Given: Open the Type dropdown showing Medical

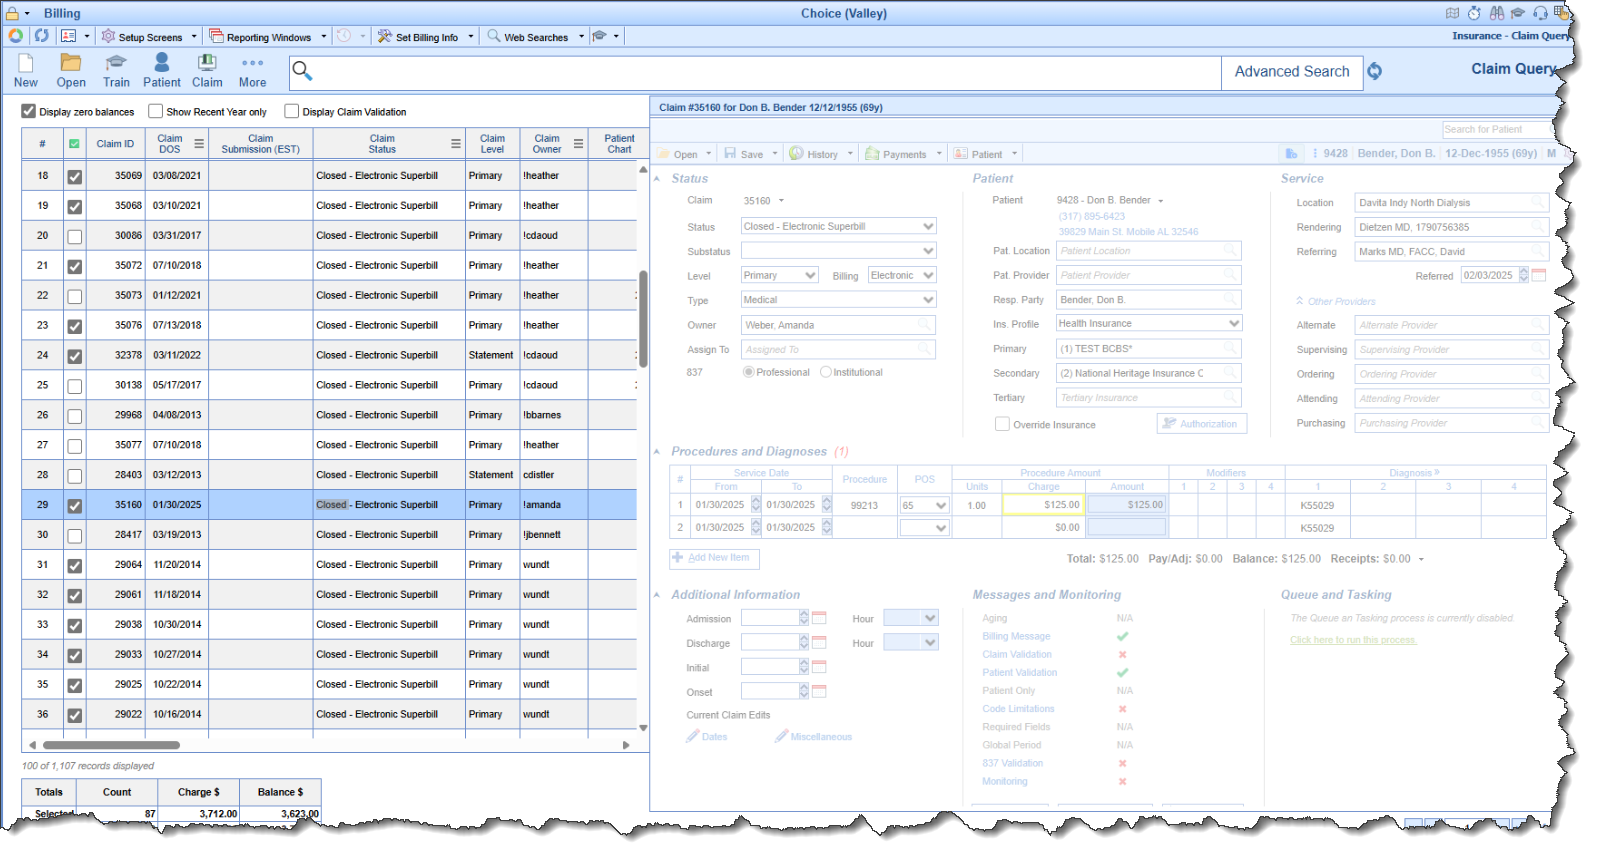Looking at the screenshot, I should pyautogui.click(x=928, y=300).
